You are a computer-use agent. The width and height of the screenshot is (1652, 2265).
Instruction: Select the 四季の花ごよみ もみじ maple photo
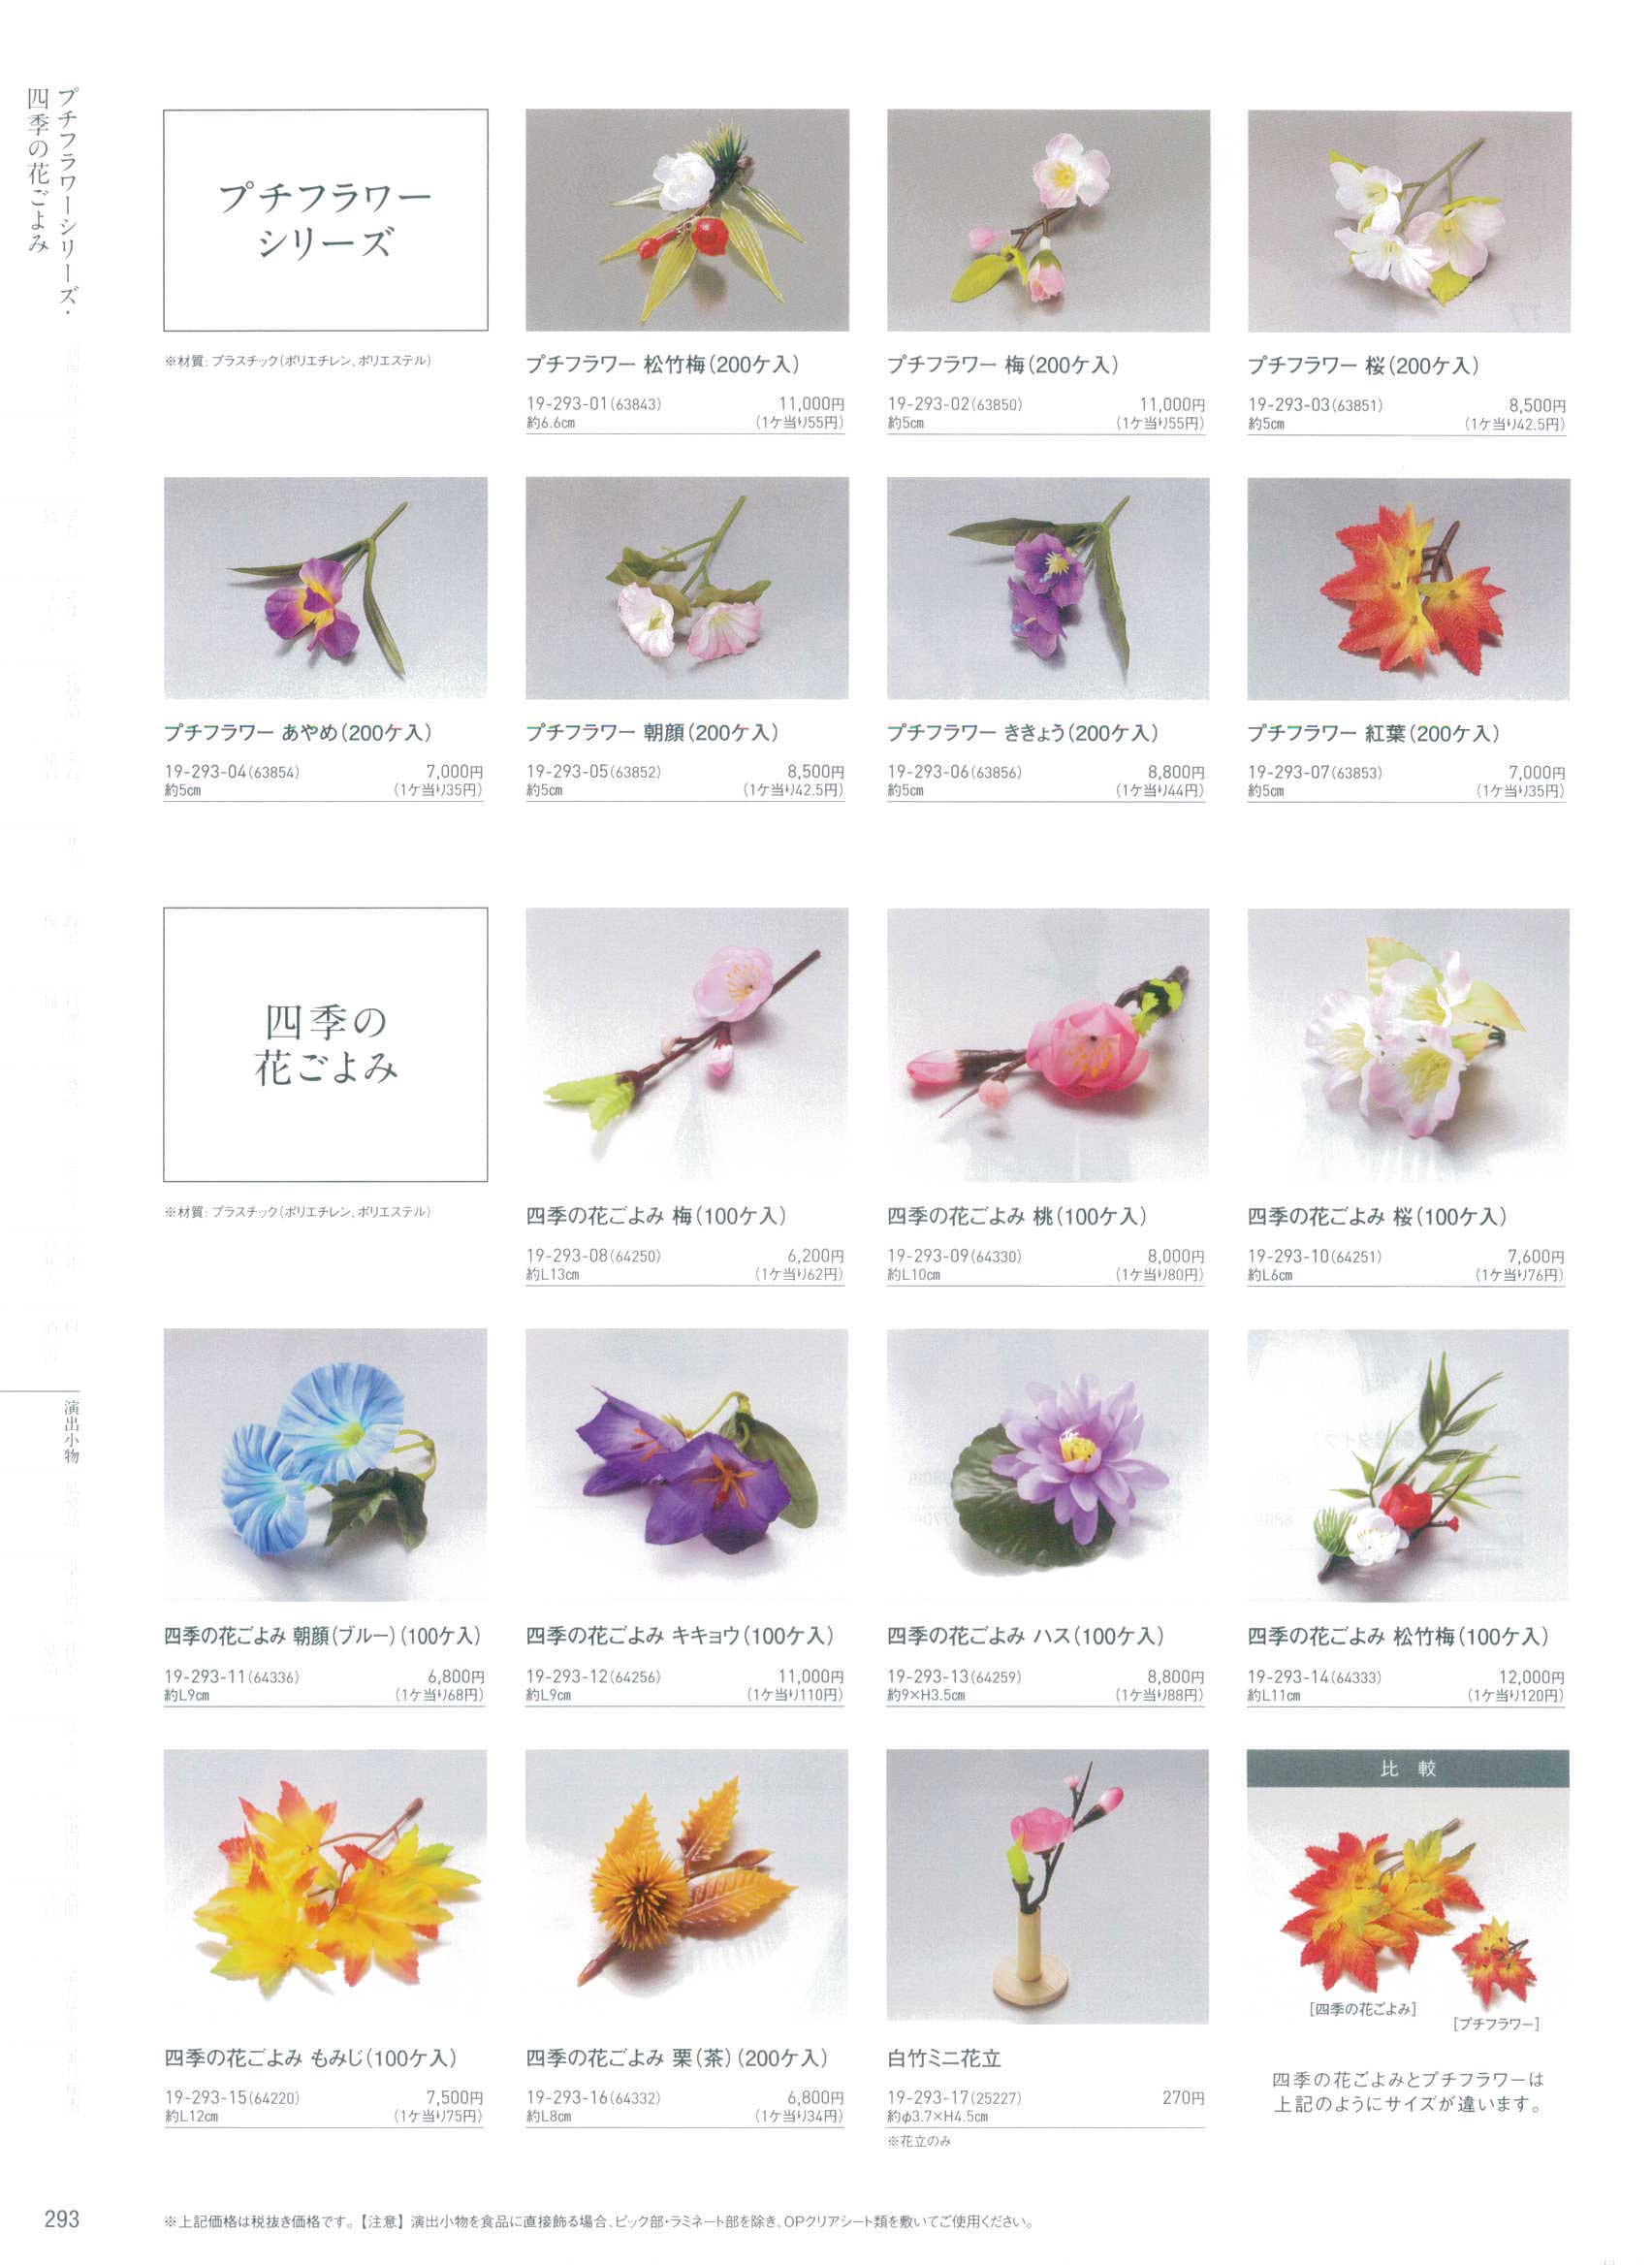[x=325, y=1886]
